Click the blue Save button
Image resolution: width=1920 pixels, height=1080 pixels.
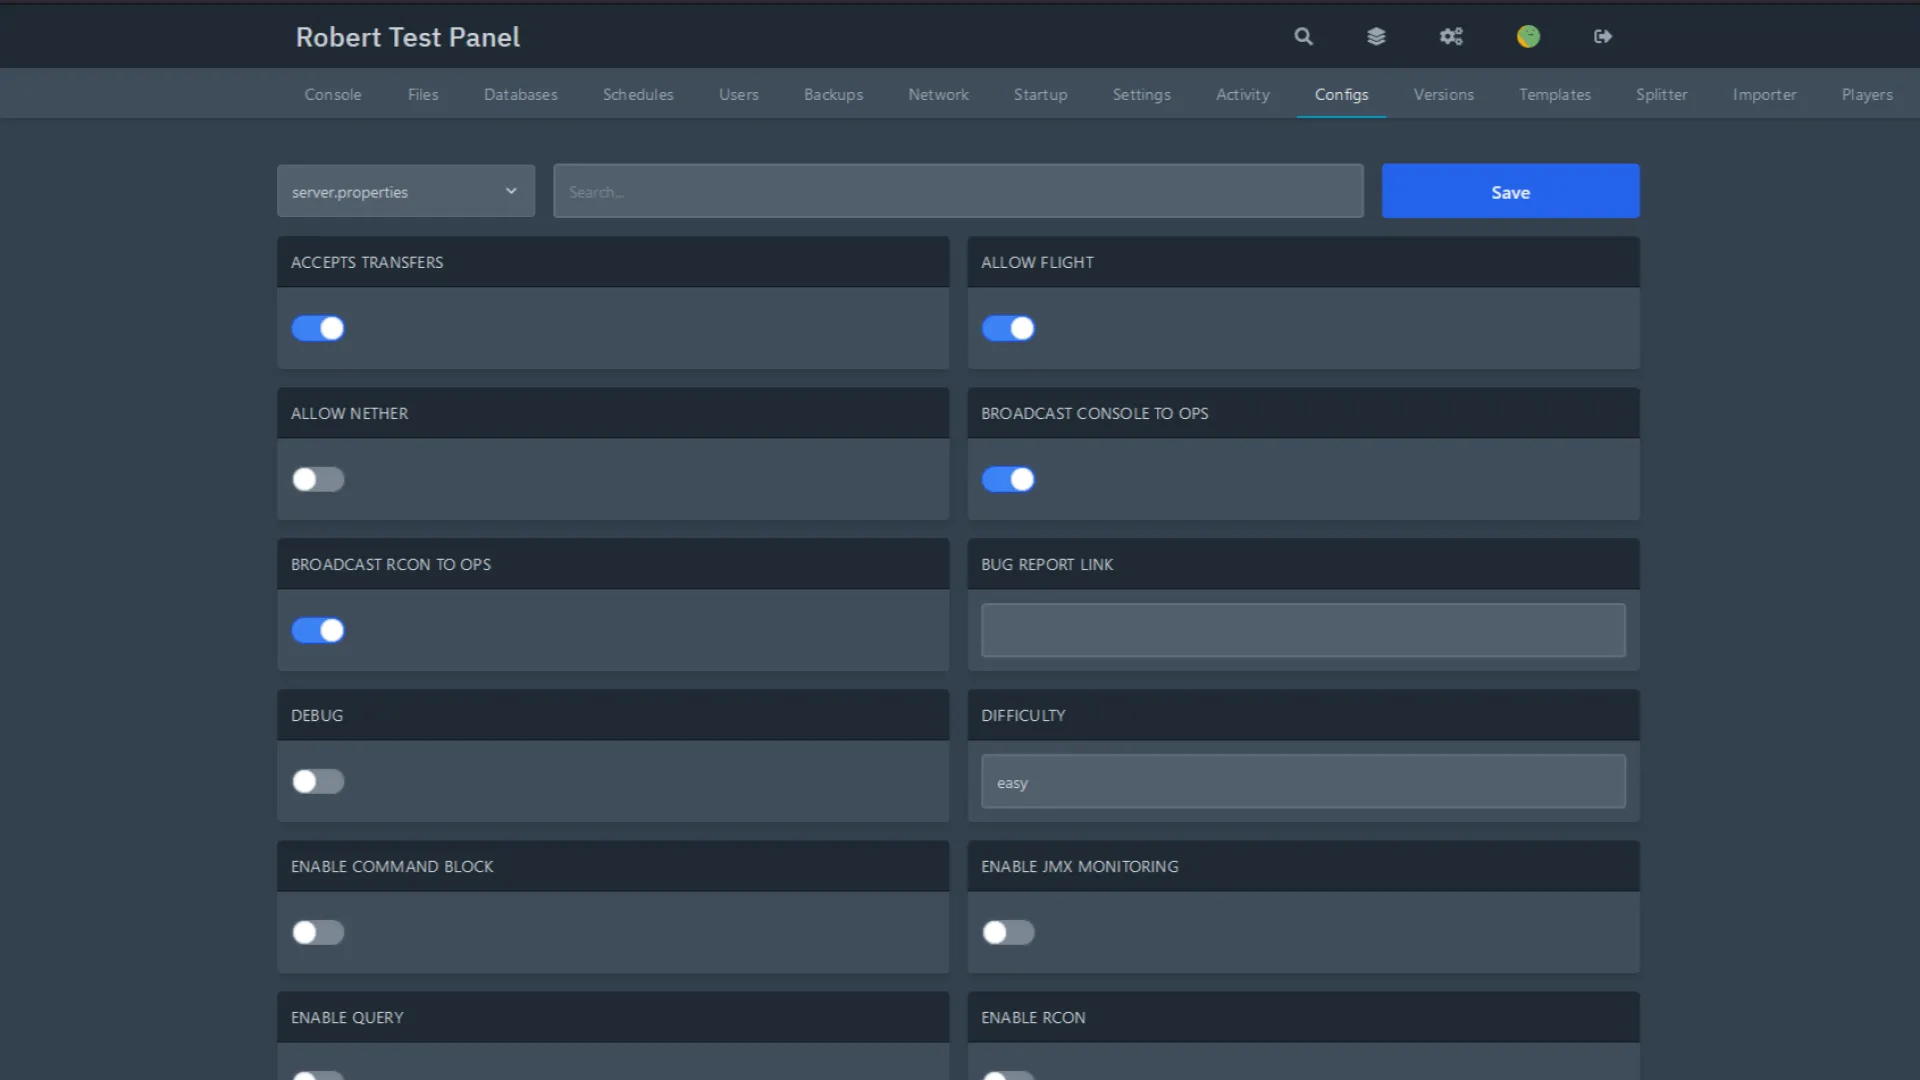[x=1510, y=192]
